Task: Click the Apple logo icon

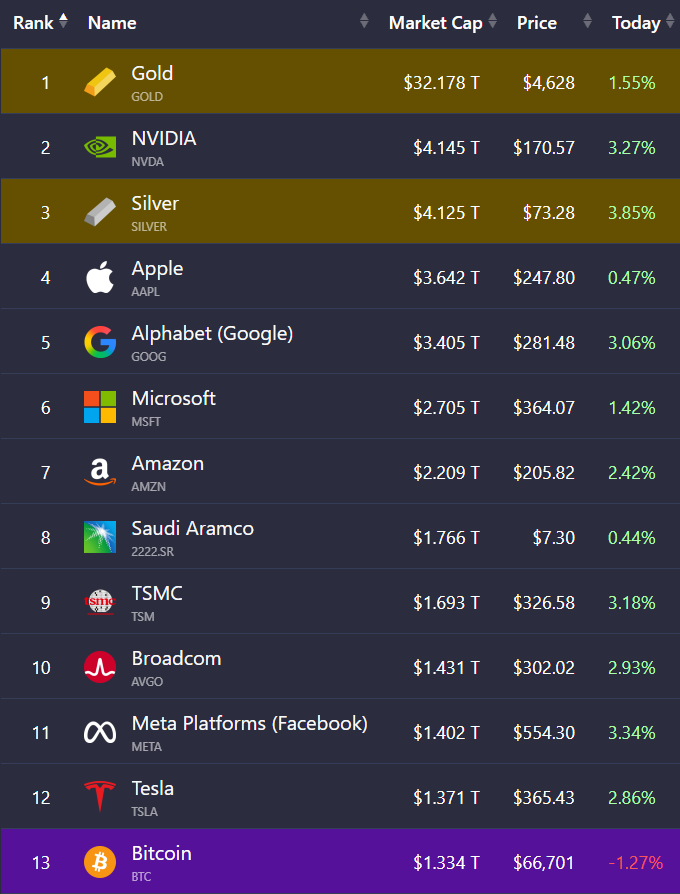Action: pos(100,277)
